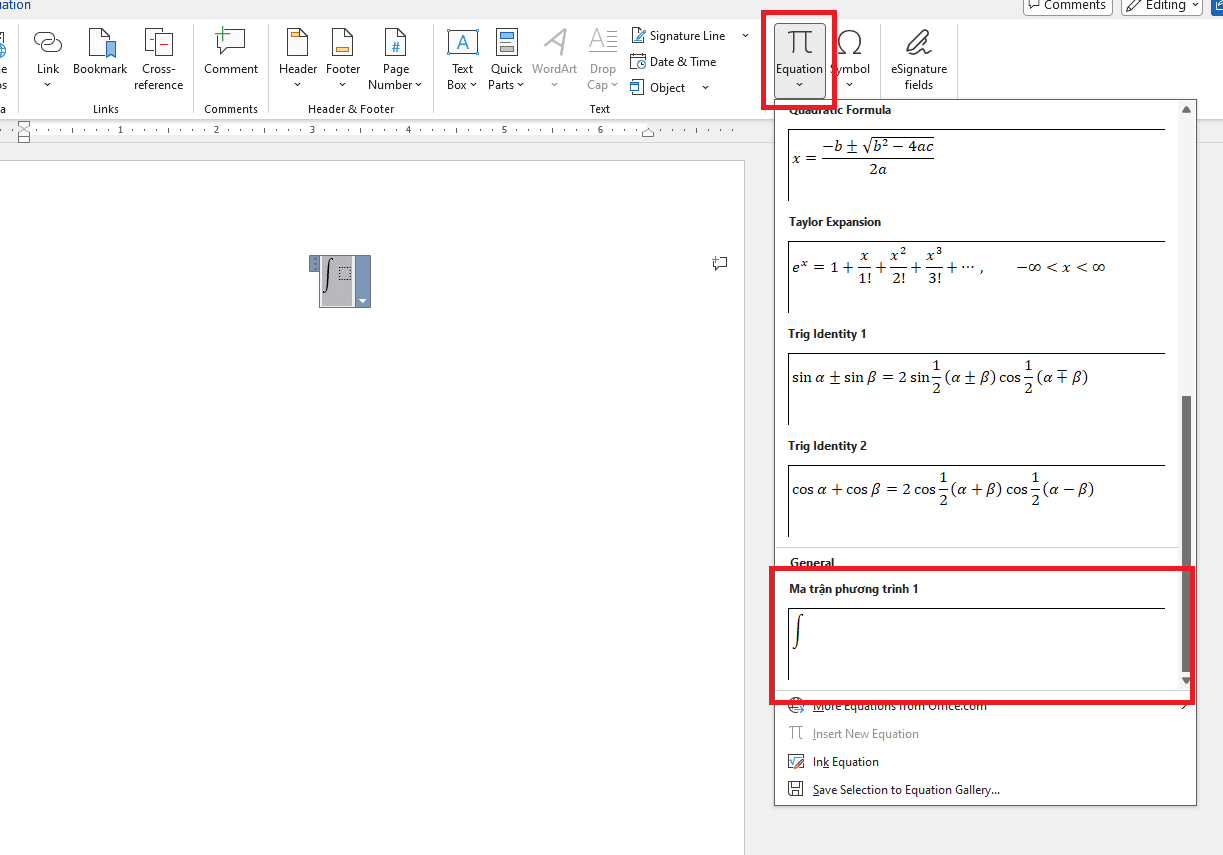The width and height of the screenshot is (1223, 855).
Task: Choose Ink Equation
Action: tap(985, 762)
